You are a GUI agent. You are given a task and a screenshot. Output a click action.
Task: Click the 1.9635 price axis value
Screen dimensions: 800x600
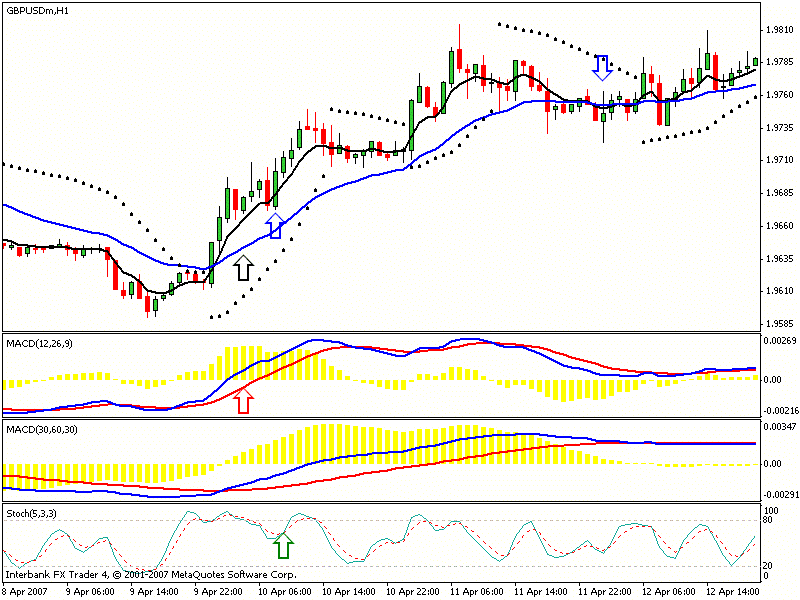780,258
